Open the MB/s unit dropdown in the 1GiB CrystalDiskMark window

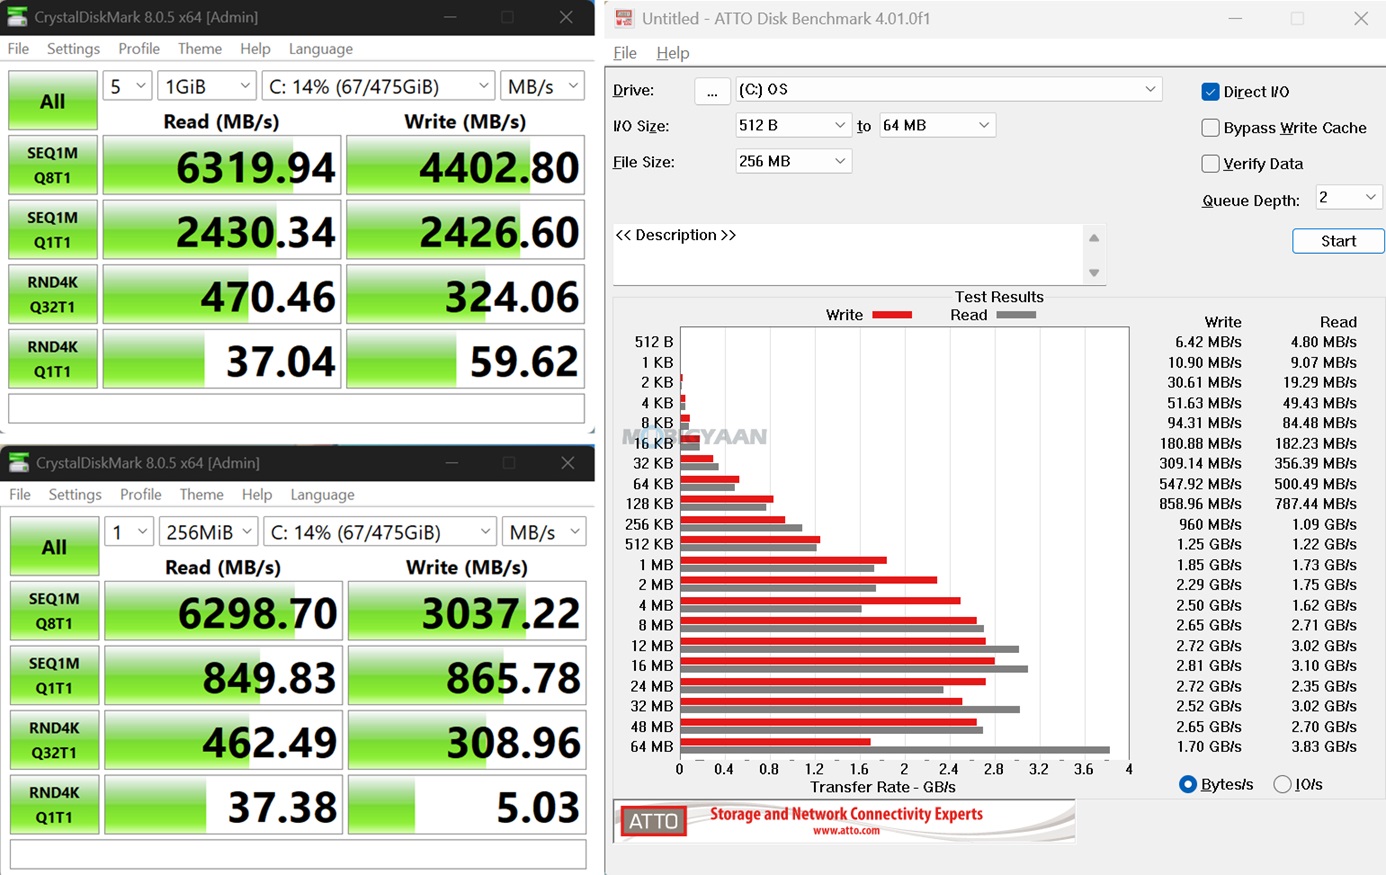542,87
